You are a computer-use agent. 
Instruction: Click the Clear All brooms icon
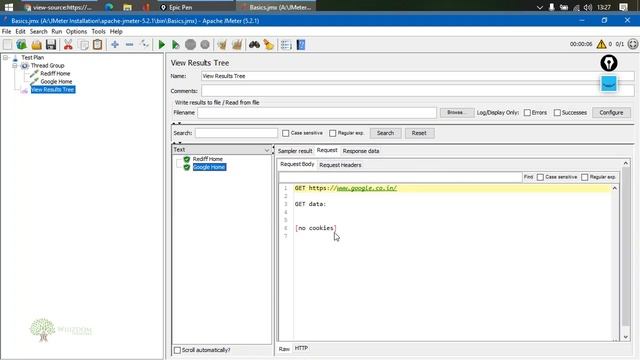point(237,44)
